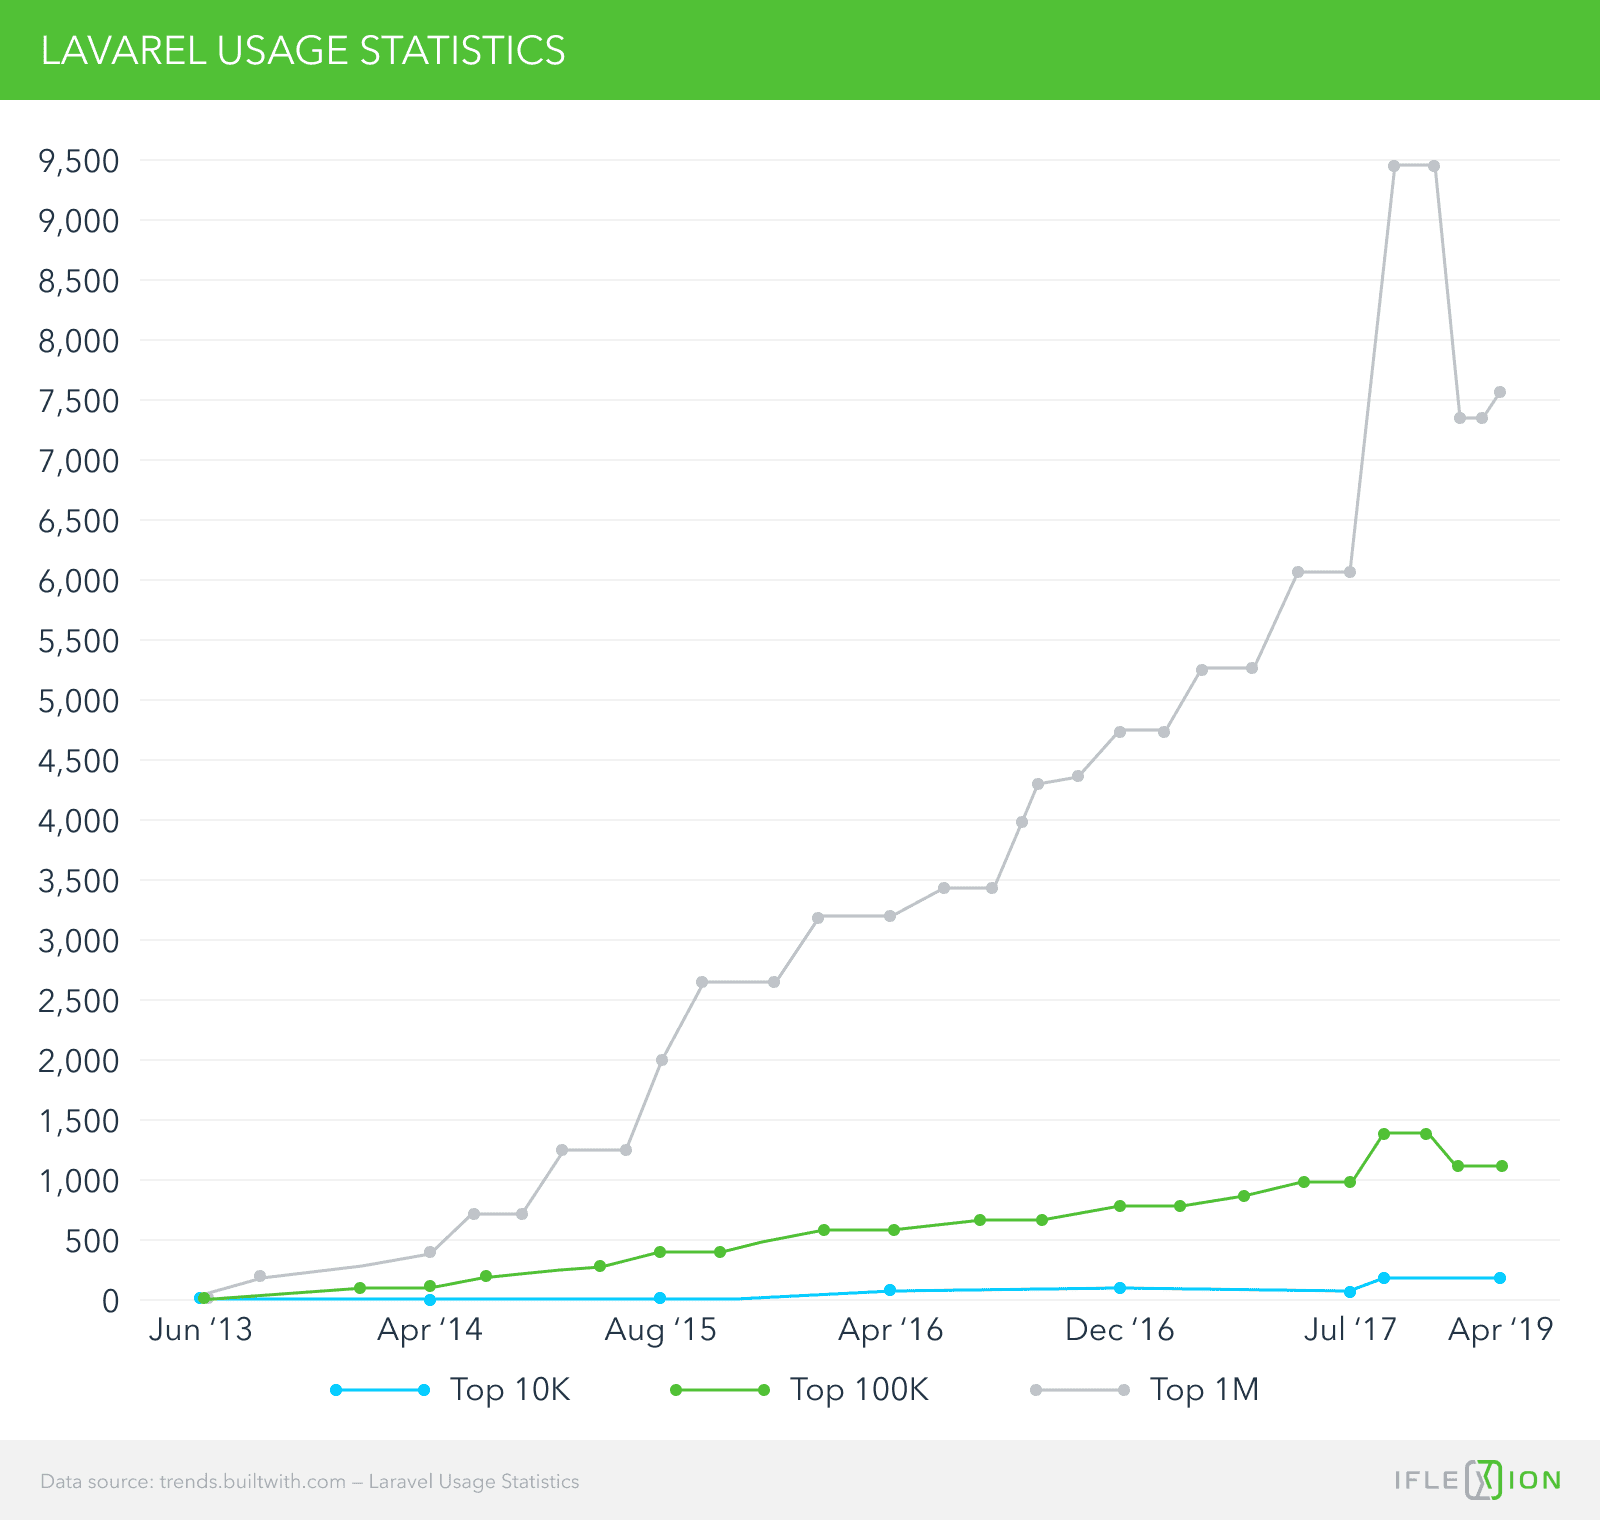The width and height of the screenshot is (1600, 1520).
Task: Click the Top 100K legend entry
Action: (800, 1390)
